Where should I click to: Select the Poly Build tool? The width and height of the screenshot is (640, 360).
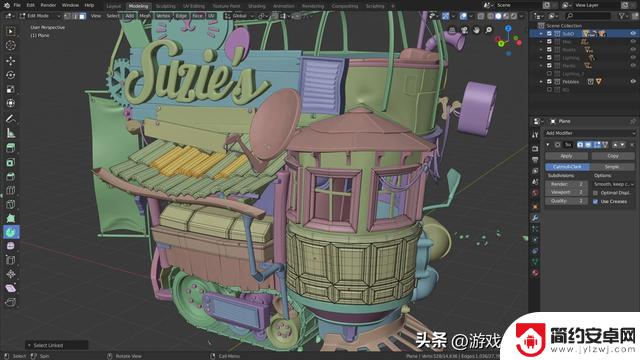coord(11,218)
